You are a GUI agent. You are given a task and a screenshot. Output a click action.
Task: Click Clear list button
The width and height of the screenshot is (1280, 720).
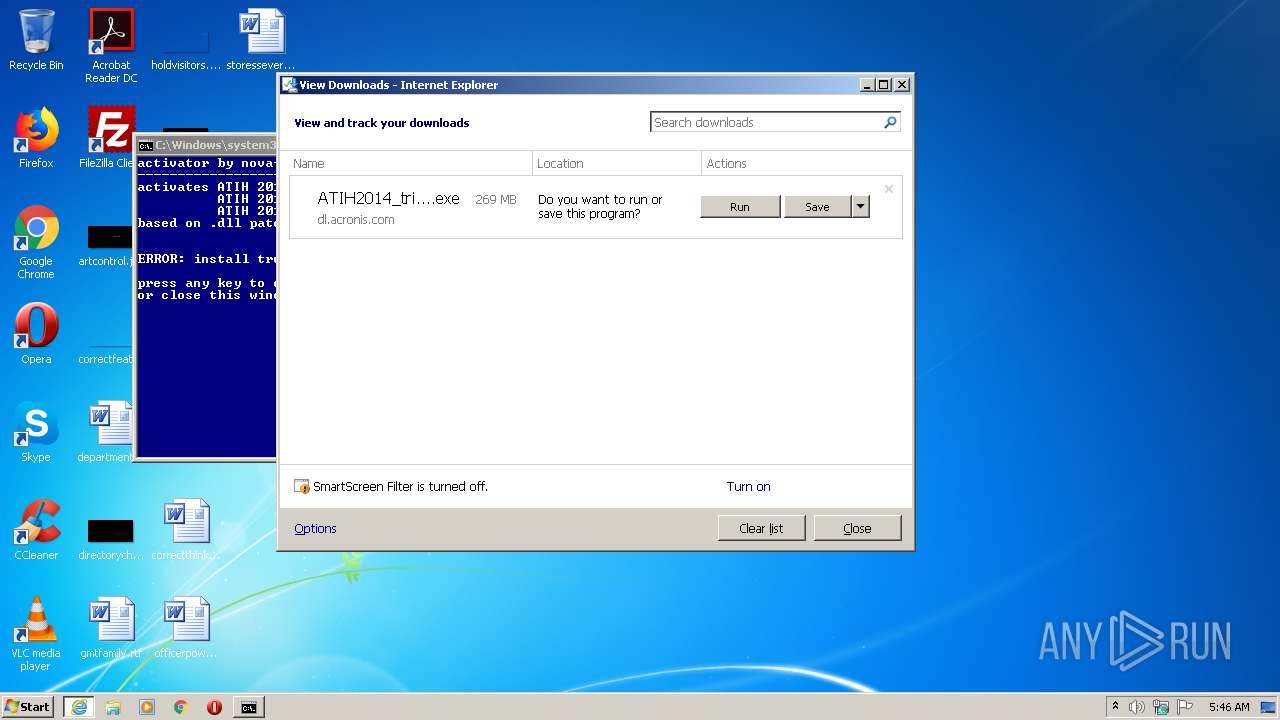761,528
